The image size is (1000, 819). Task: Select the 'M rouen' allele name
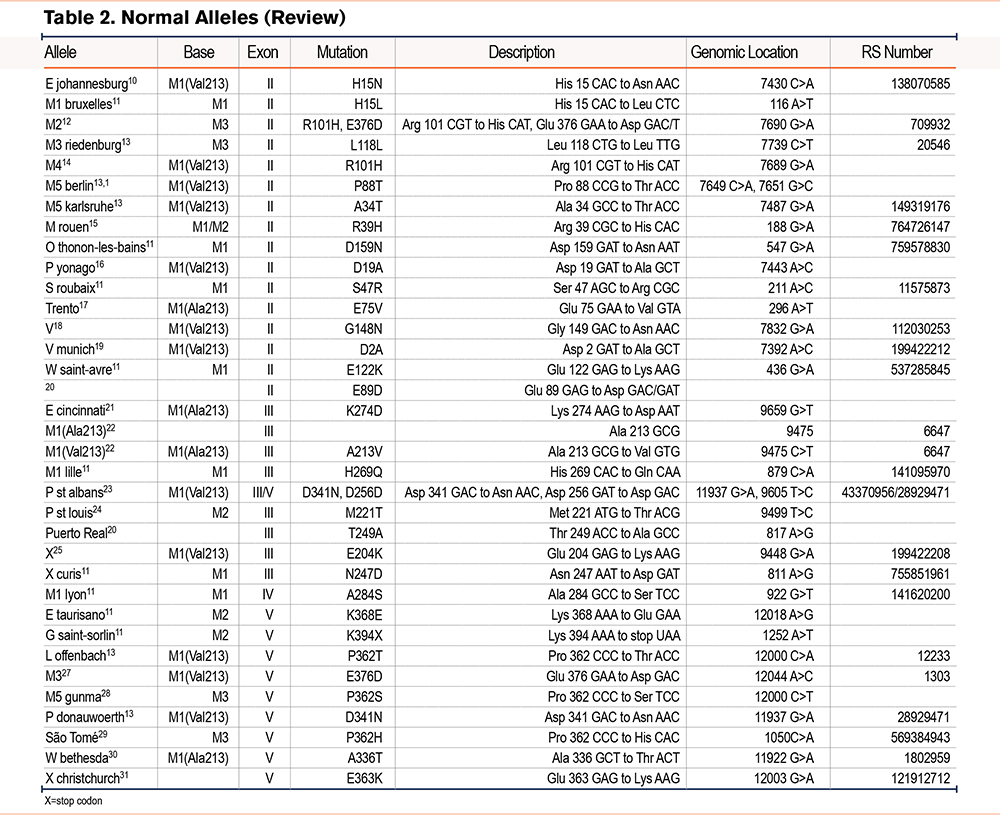coord(67,226)
